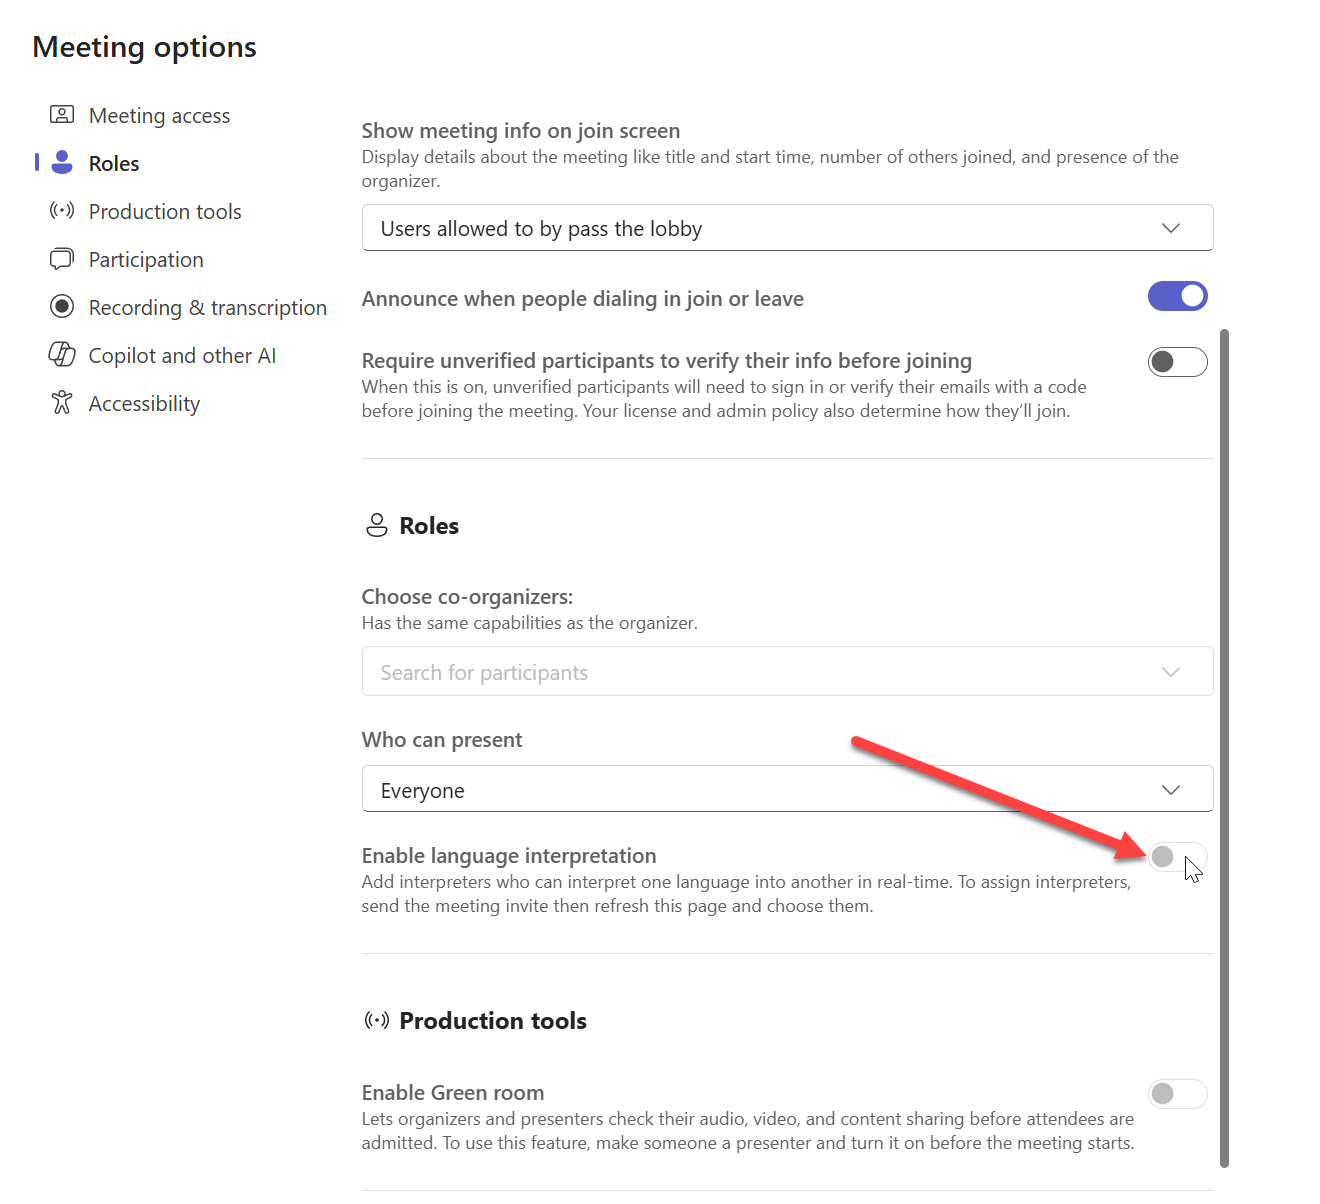Enable require unverified participants verification toggle

[x=1177, y=362]
